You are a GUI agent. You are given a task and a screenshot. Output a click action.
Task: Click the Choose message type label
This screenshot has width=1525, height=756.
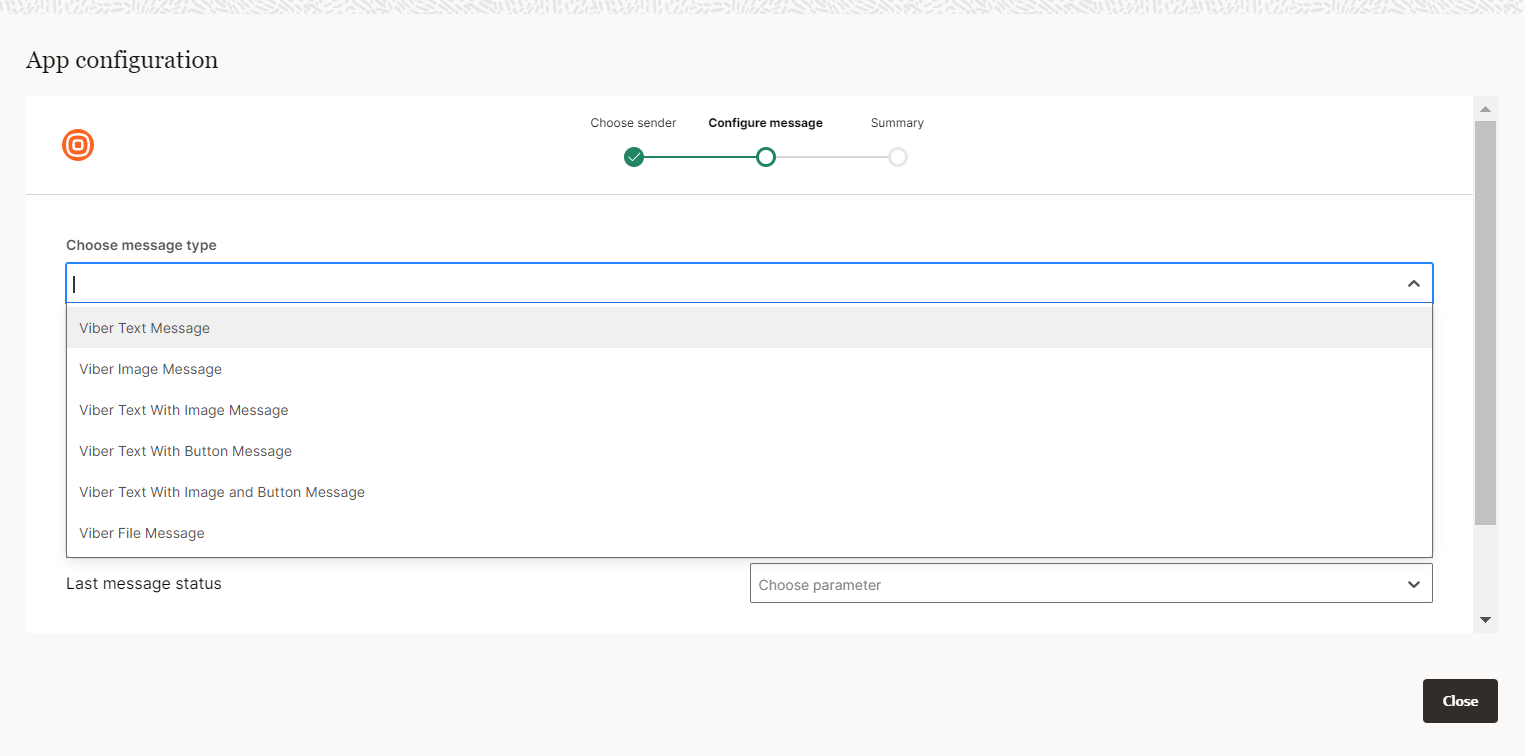(x=141, y=245)
